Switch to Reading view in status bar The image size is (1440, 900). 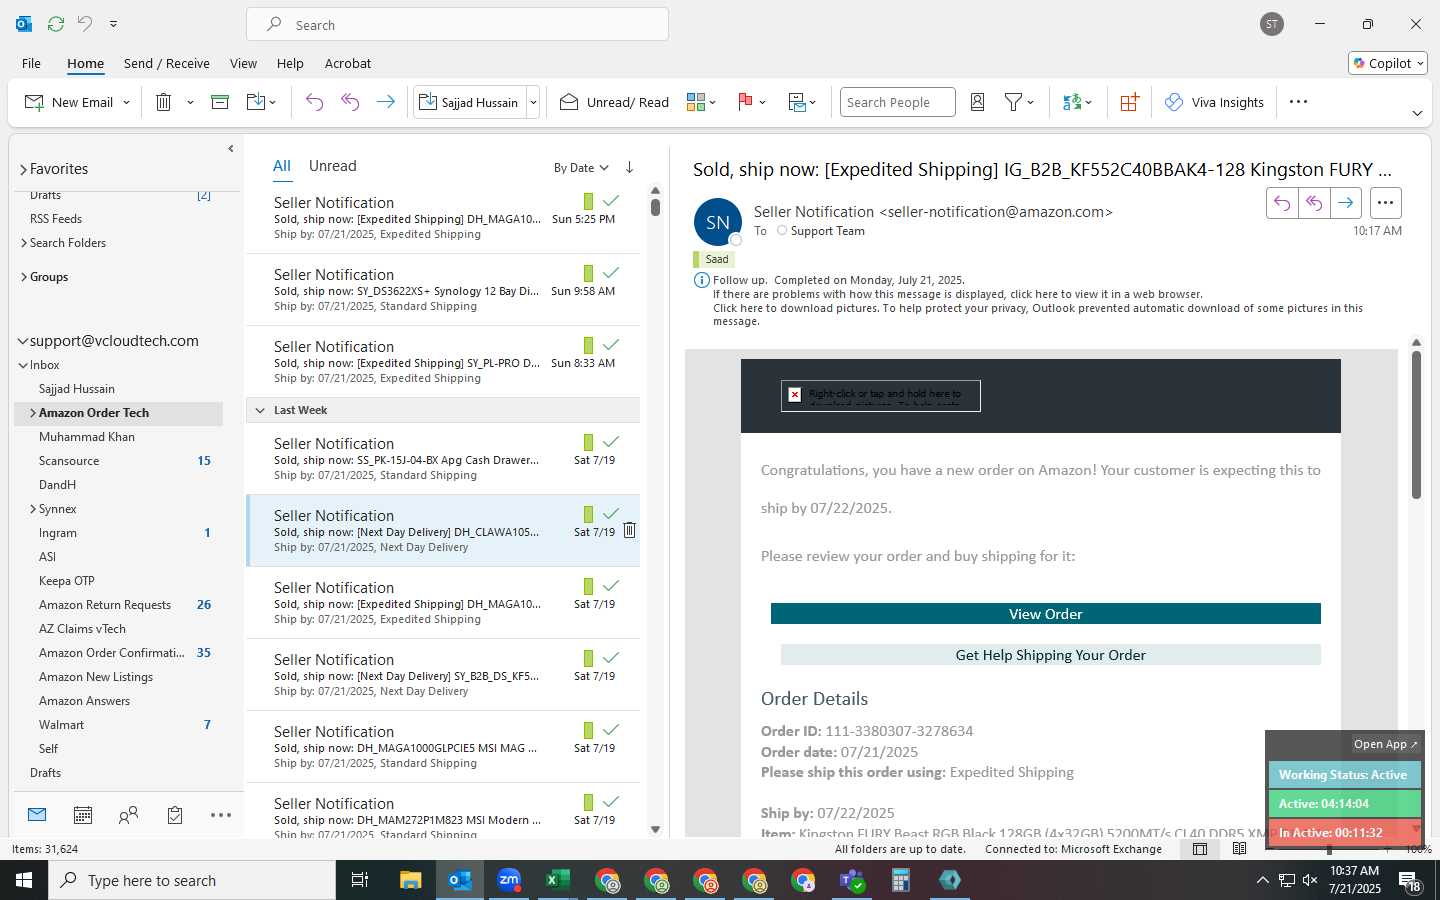pos(1240,849)
